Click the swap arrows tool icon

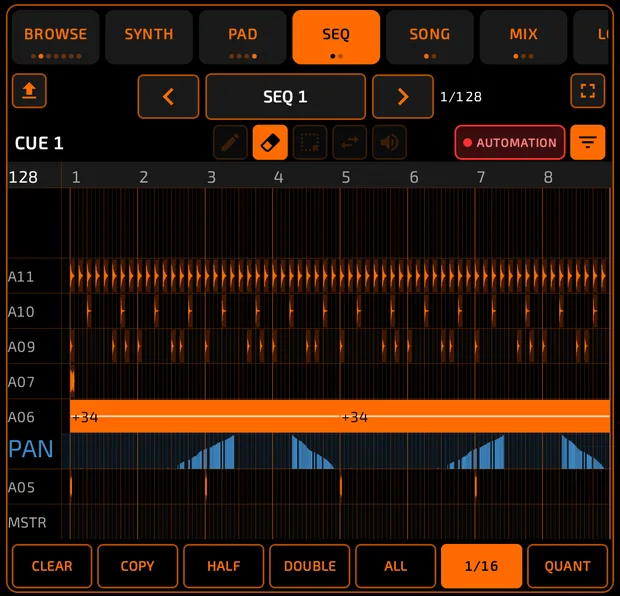[x=350, y=142]
